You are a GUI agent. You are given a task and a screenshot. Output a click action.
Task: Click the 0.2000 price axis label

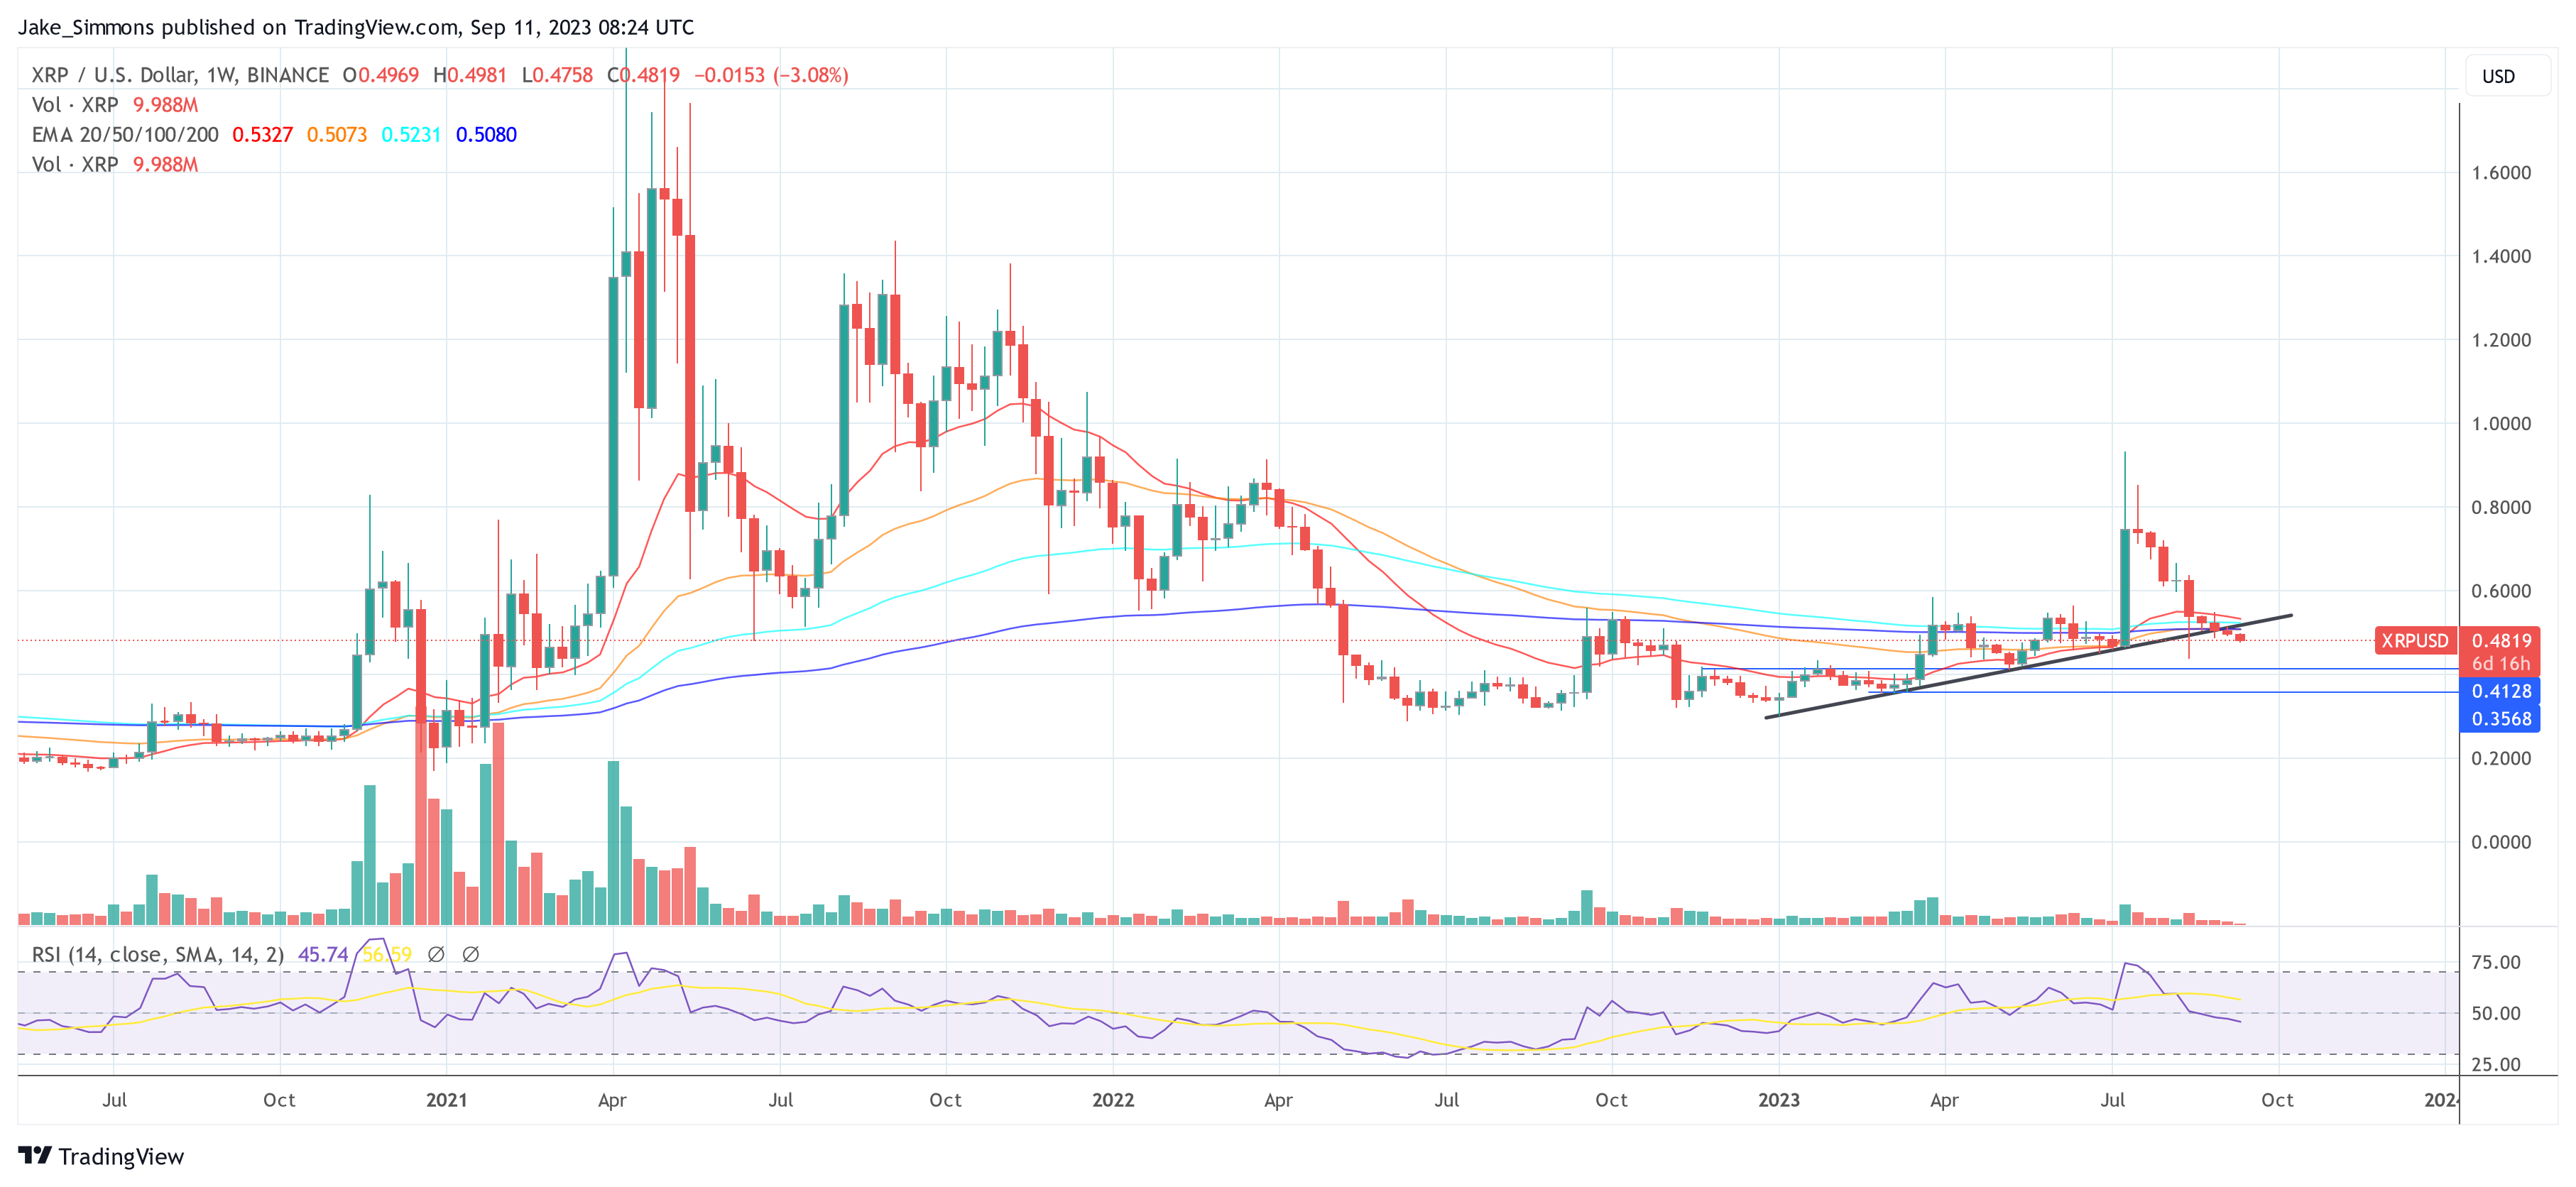(2501, 759)
